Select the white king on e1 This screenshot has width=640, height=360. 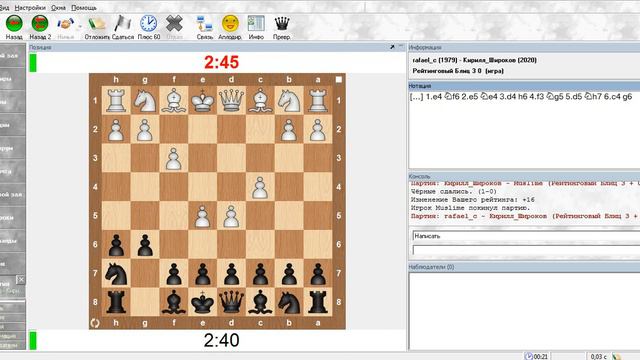[202, 100]
